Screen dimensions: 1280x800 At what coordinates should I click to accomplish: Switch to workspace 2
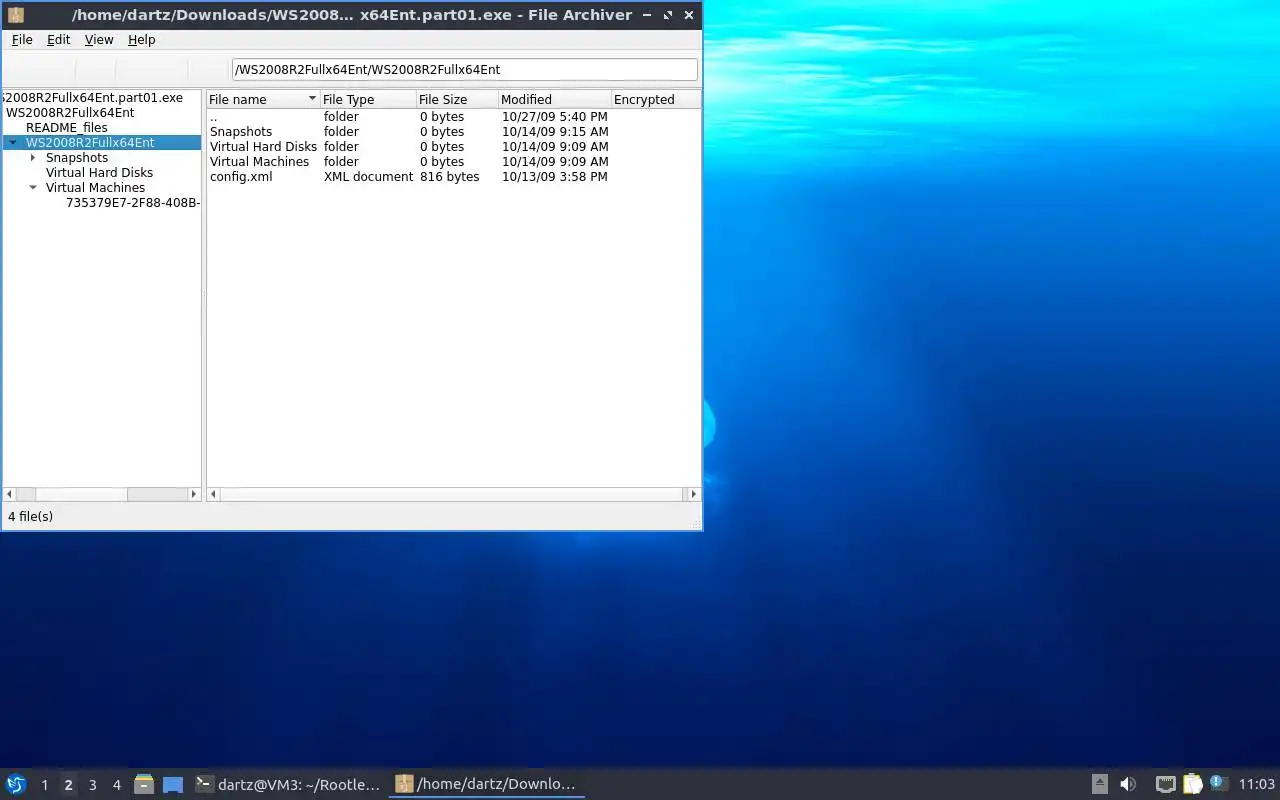coord(68,785)
